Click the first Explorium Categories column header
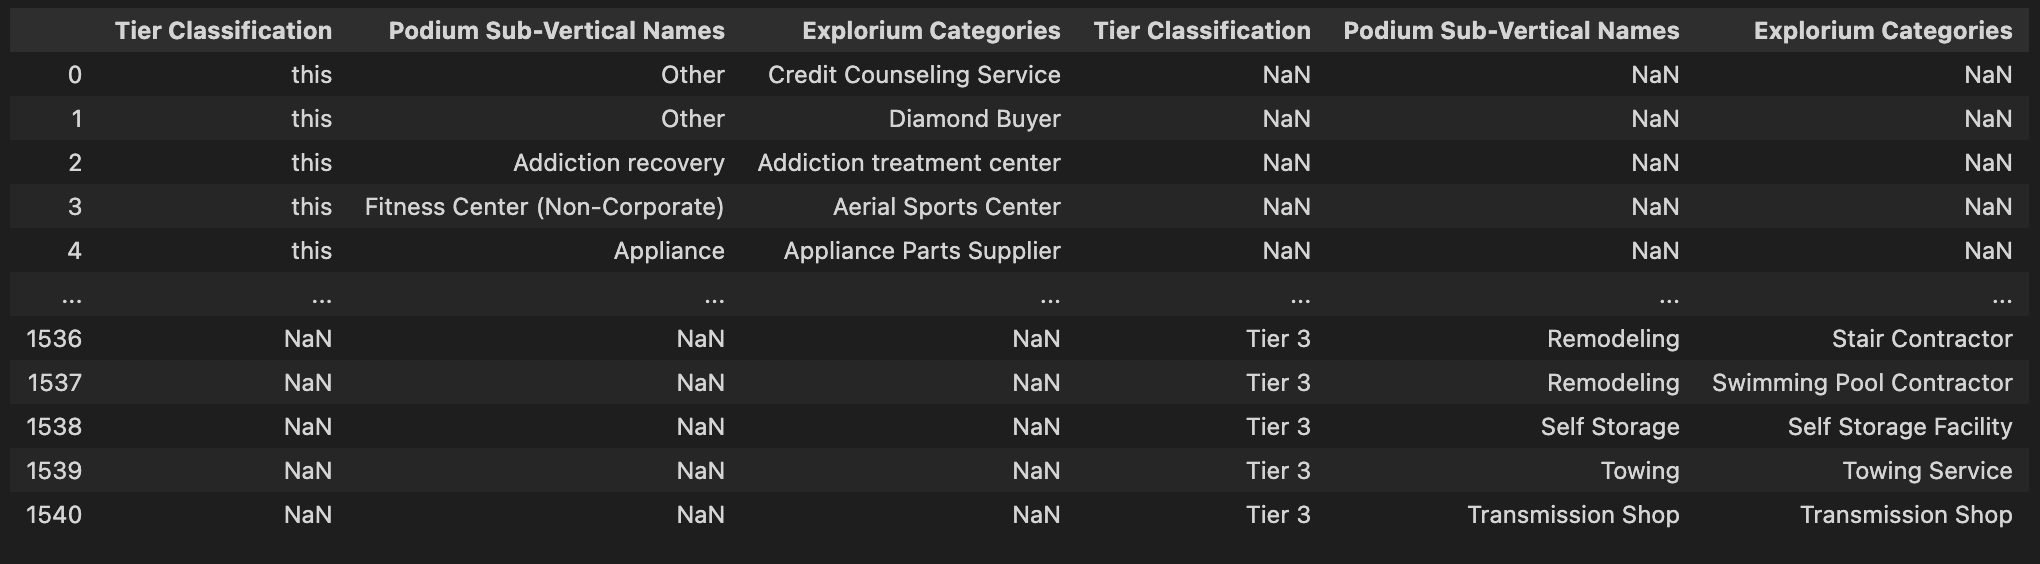The height and width of the screenshot is (564, 2040). (931, 31)
